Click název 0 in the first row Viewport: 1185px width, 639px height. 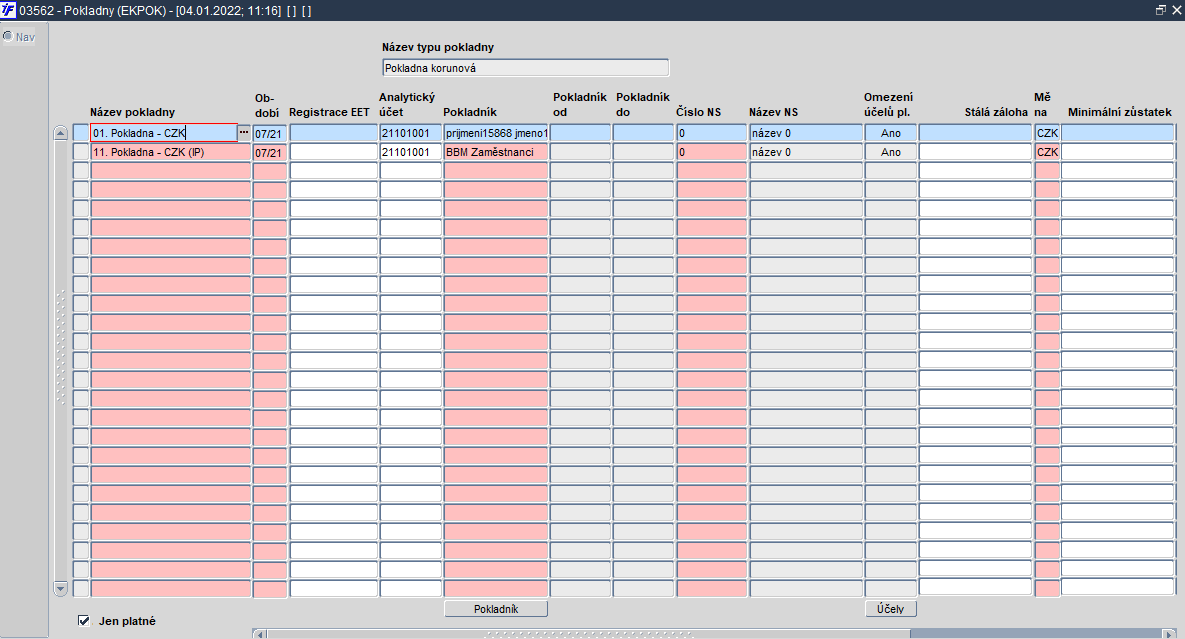point(806,133)
